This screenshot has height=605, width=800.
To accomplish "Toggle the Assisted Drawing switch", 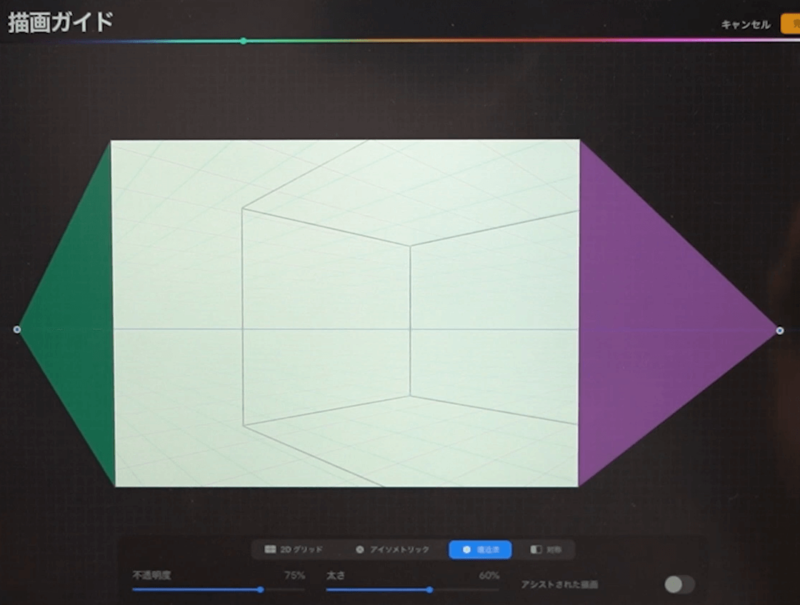I will point(679,584).
